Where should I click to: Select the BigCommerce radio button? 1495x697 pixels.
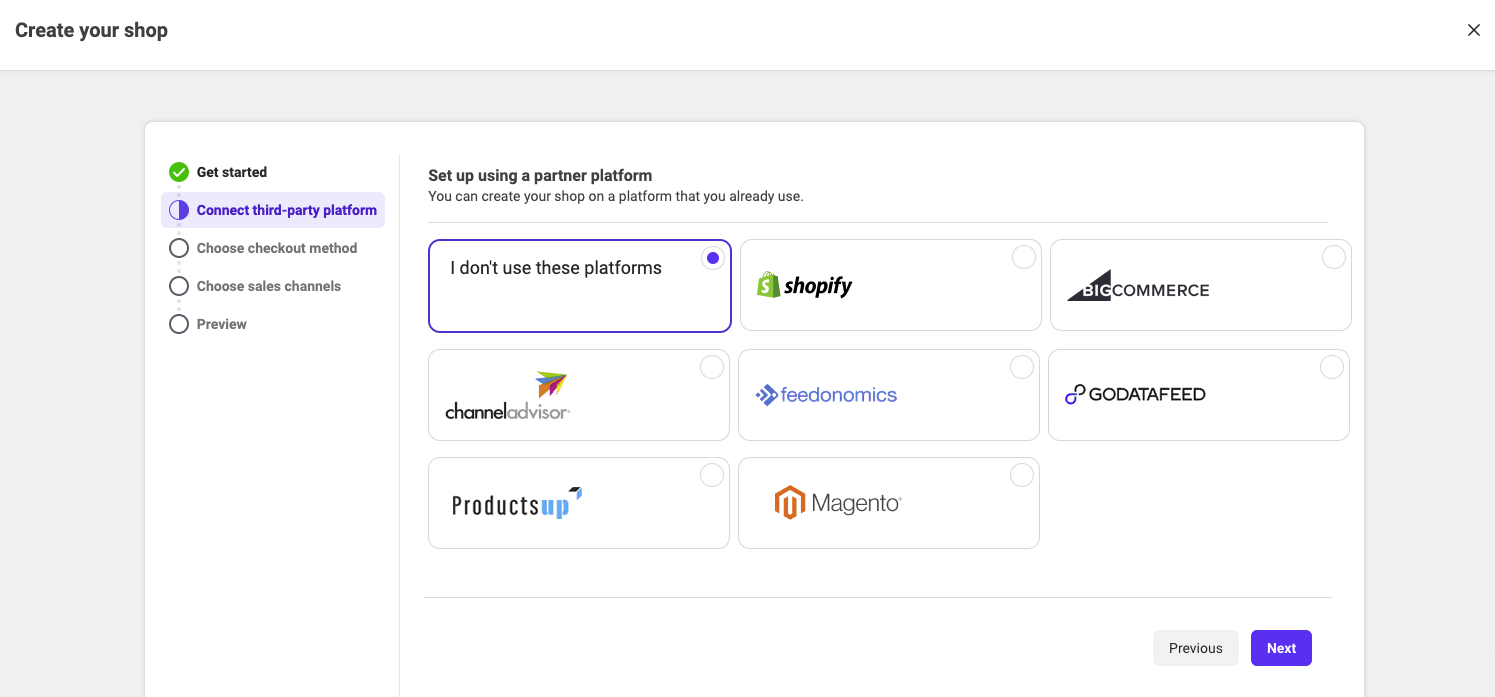coord(1333,258)
